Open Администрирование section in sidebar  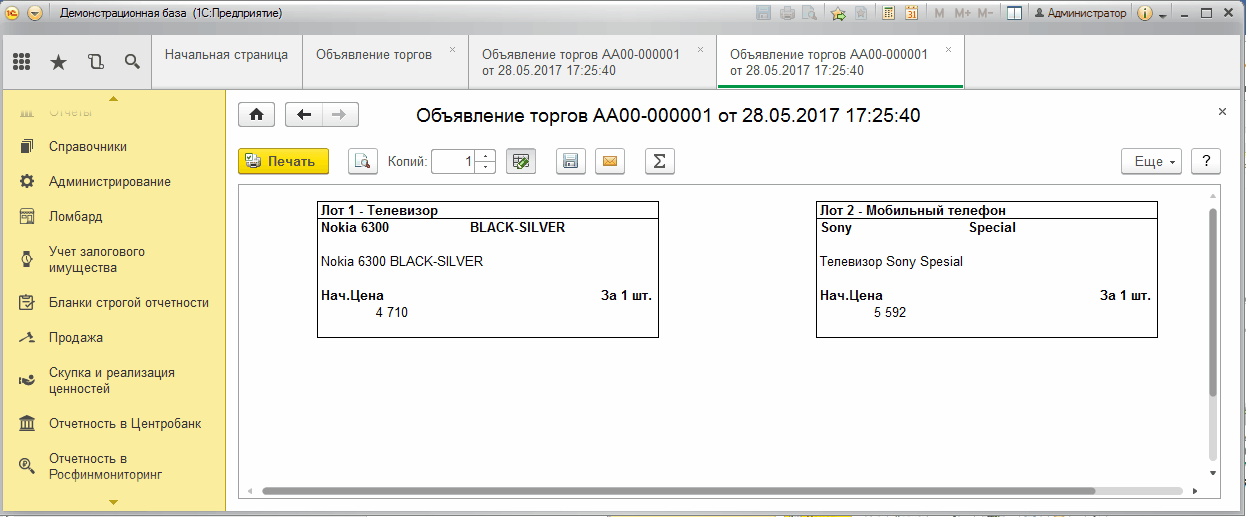(x=113, y=181)
